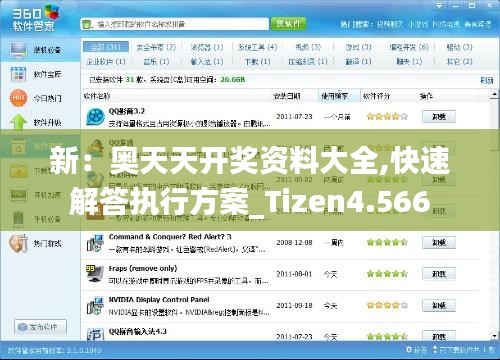This screenshot has height=360, width=500.
Task: Select the 全部 (31) category tab
Action: pyautogui.click(x=106, y=47)
